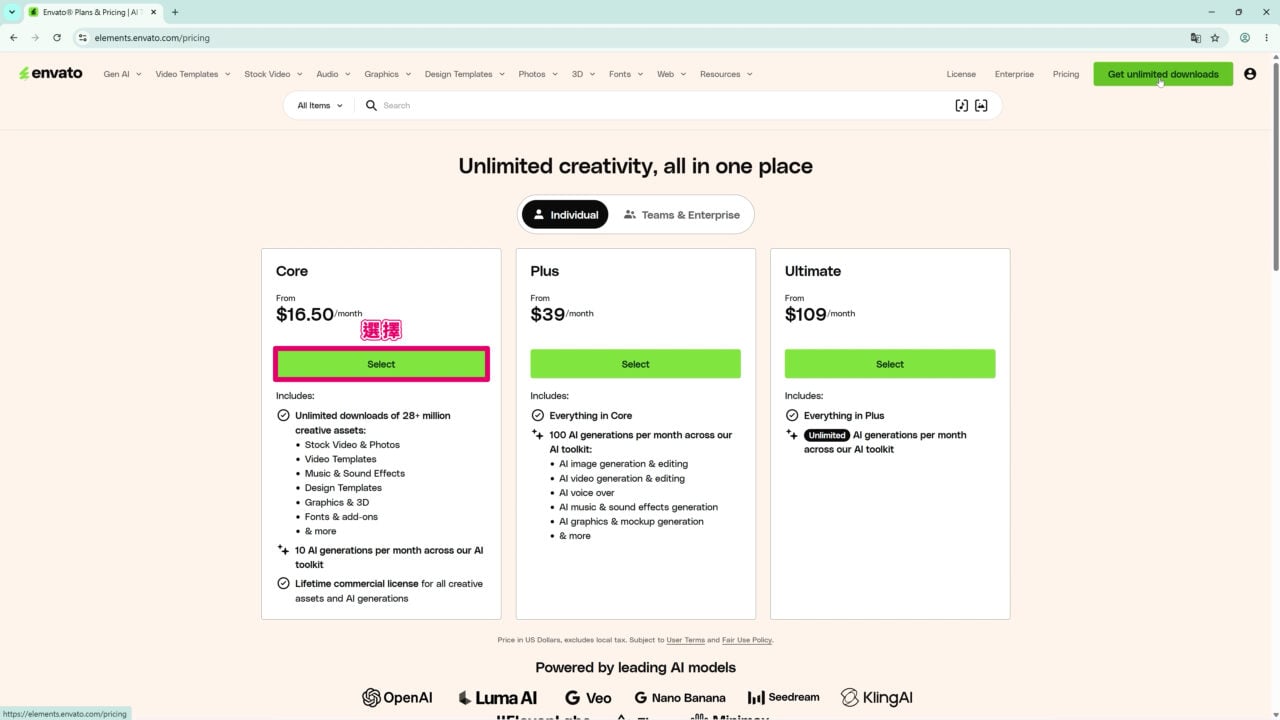Click the Seedream logo
1280x720 pixels.
[783, 697]
